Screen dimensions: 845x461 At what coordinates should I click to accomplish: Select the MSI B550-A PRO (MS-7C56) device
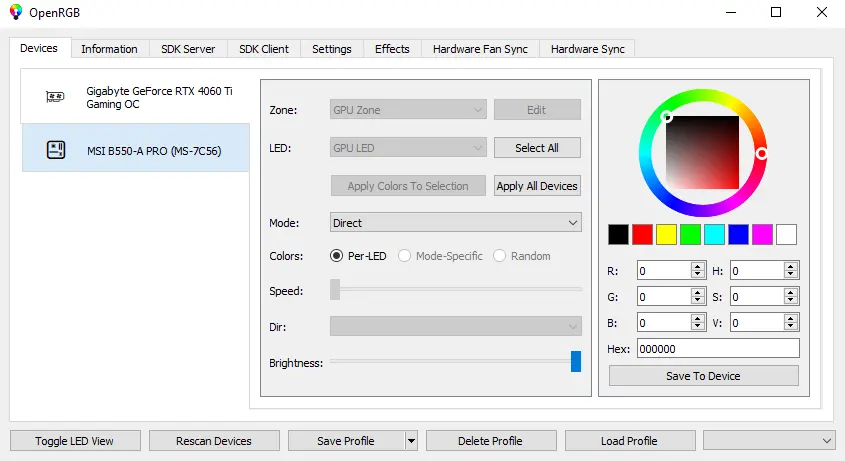pos(135,148)
